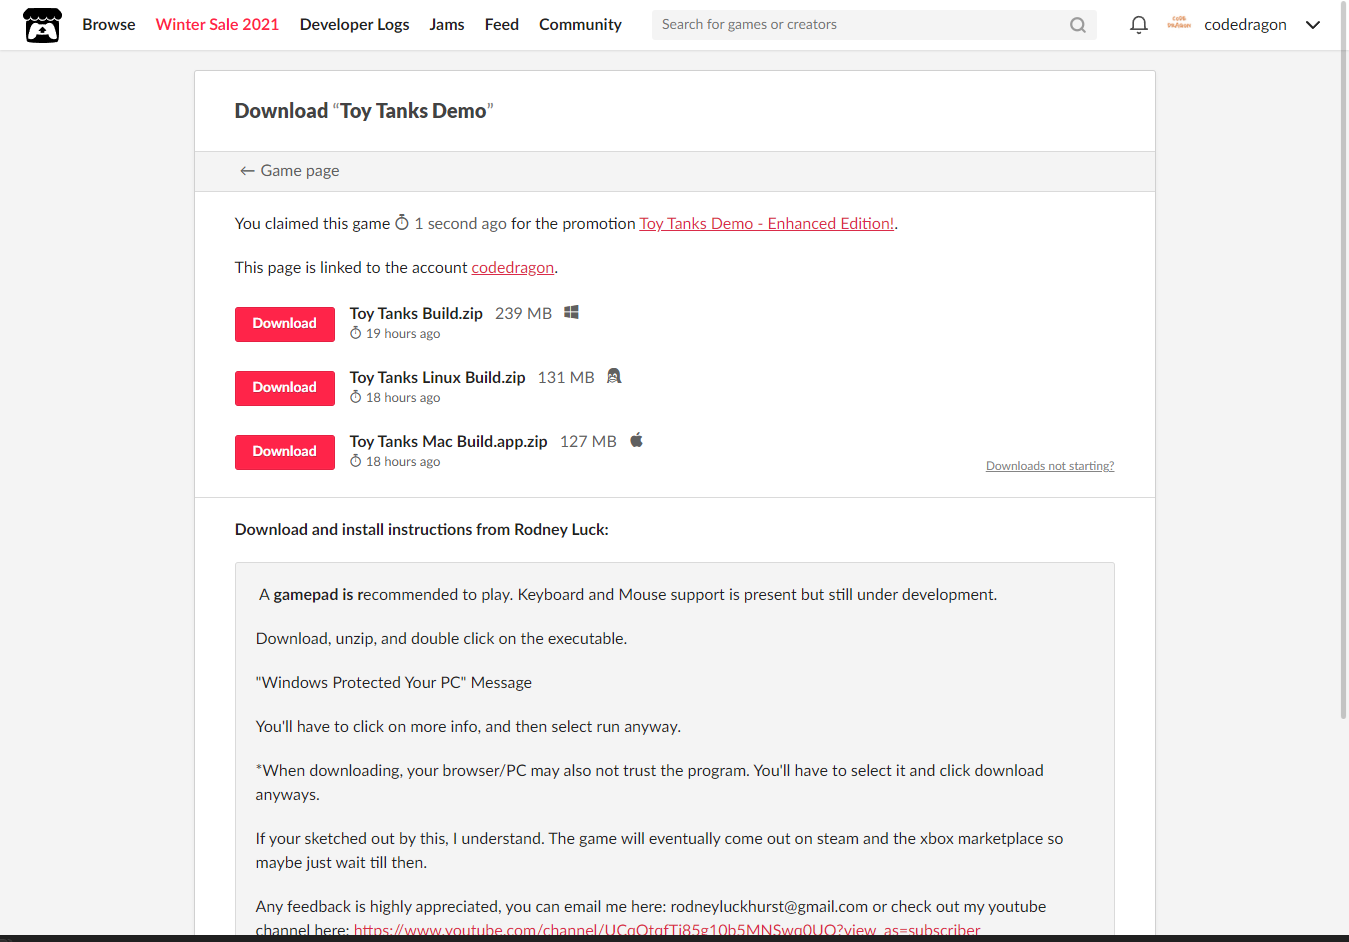Open the notifications bell
This screenshot has height=942, width=1349.
pos(1139,25)
